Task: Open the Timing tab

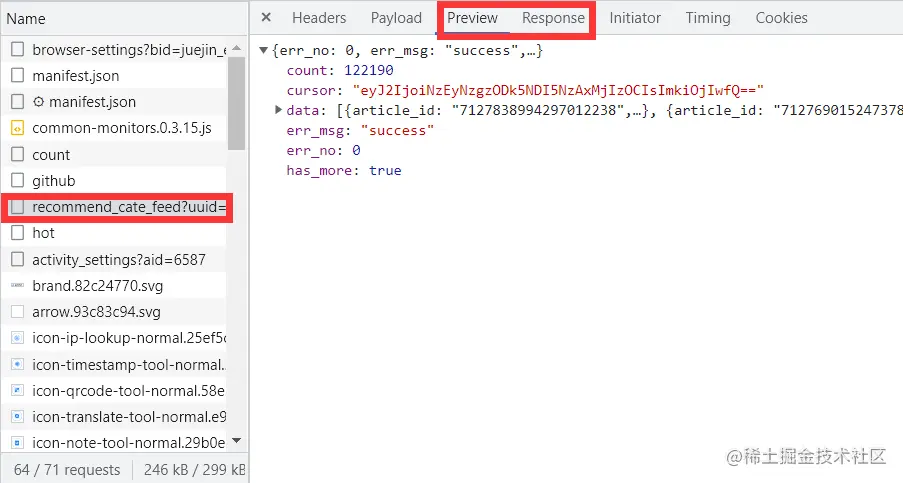Action: pyautogui.click(x=708, y=18)
